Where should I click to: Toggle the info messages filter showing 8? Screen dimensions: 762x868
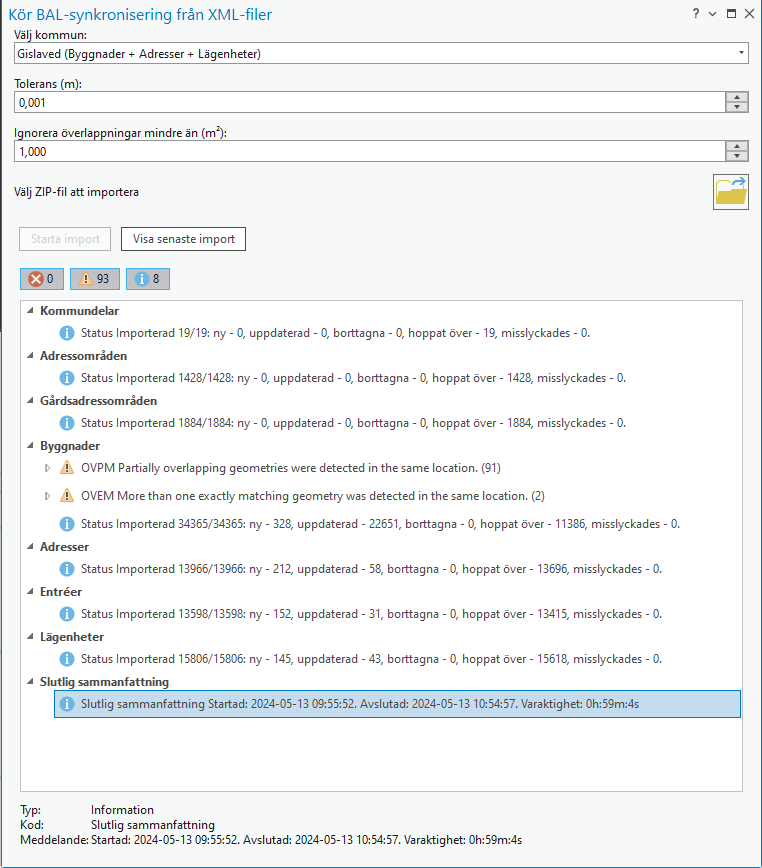pyautogui.click(x=147, y=279)
